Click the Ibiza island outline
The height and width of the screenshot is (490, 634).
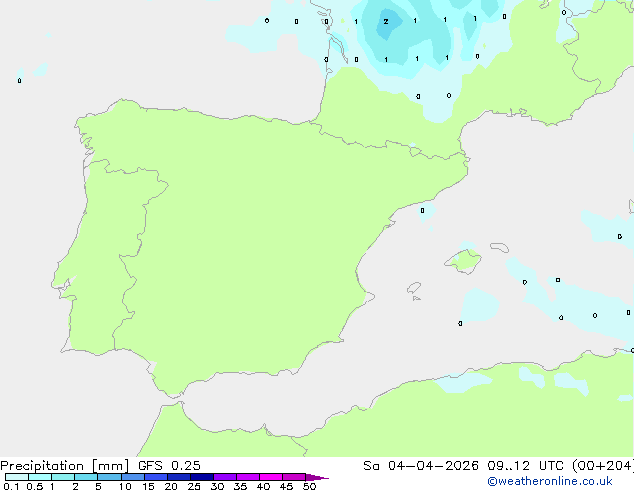pyautogui.click(x=414, y=288)
